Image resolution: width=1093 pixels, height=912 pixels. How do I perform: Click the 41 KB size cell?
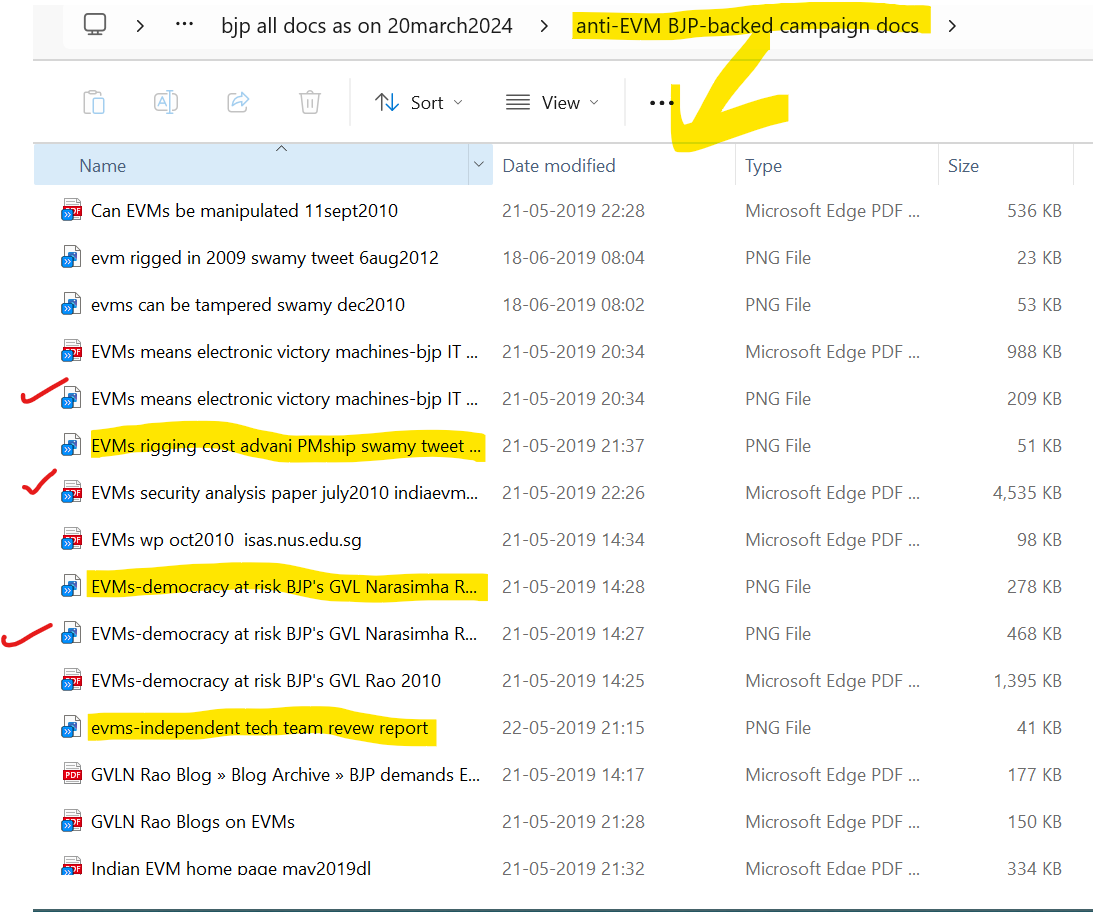(1039, 727)
